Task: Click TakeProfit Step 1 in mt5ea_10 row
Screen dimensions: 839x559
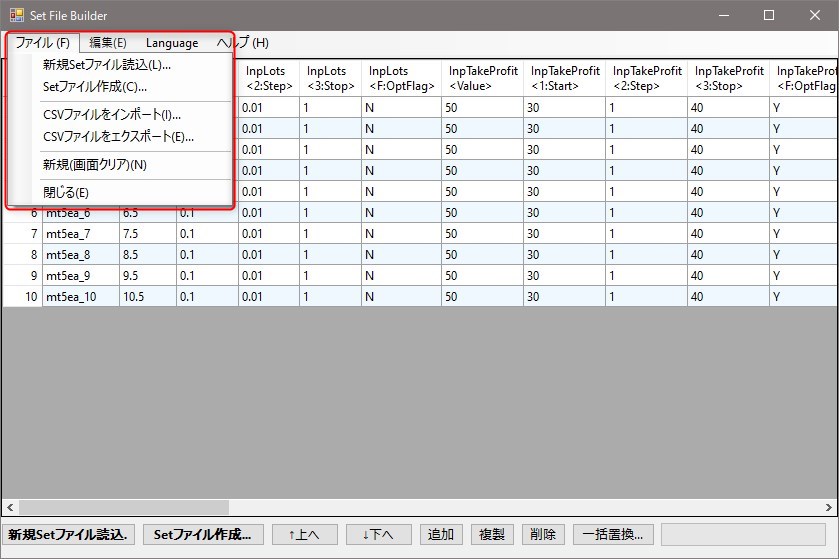Action: [x=646, y=296]
